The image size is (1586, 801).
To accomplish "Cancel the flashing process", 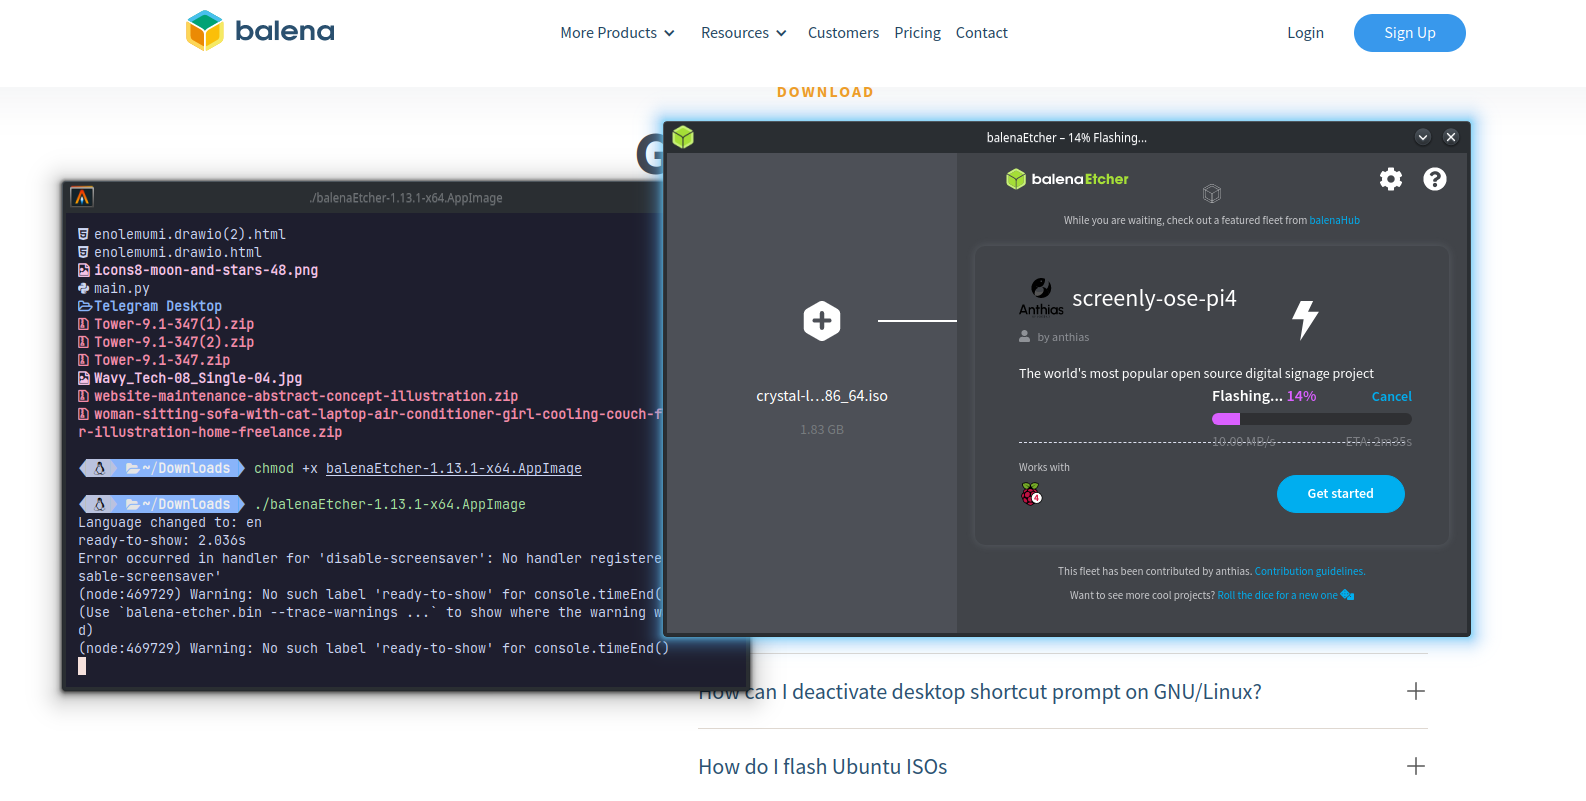I will (x=1391, y=397).
